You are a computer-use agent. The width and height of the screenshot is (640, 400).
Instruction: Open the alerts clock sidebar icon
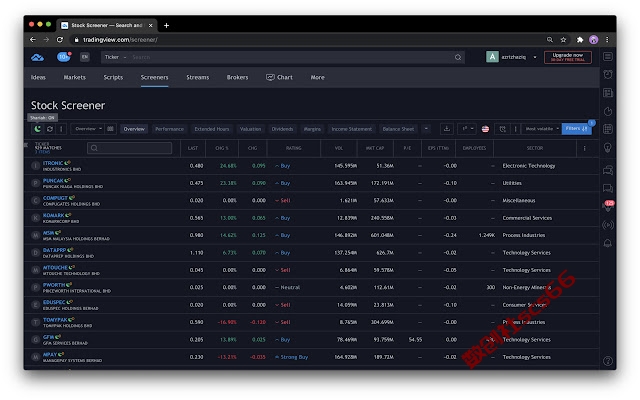(608, 74)
